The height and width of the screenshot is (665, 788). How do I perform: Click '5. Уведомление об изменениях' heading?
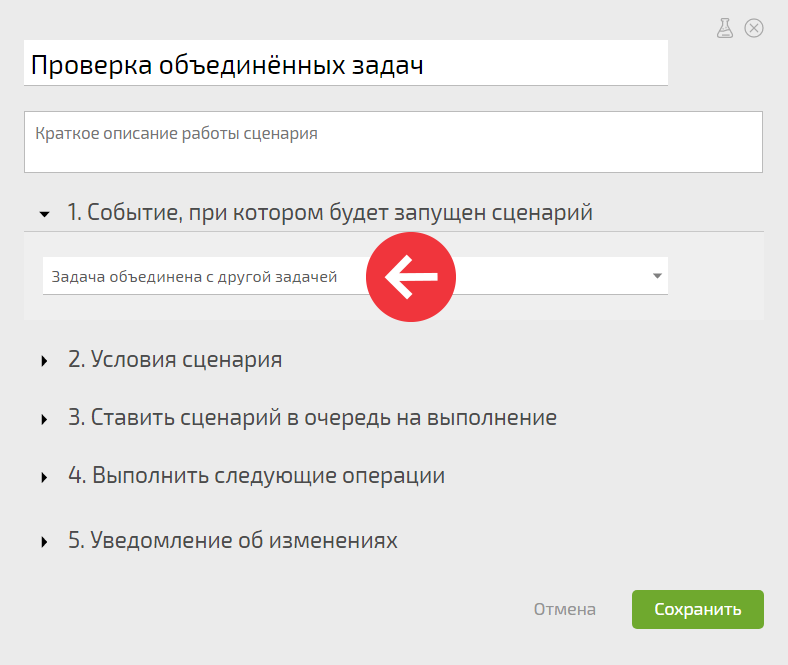pyautogui.click(x=233, y=540)
